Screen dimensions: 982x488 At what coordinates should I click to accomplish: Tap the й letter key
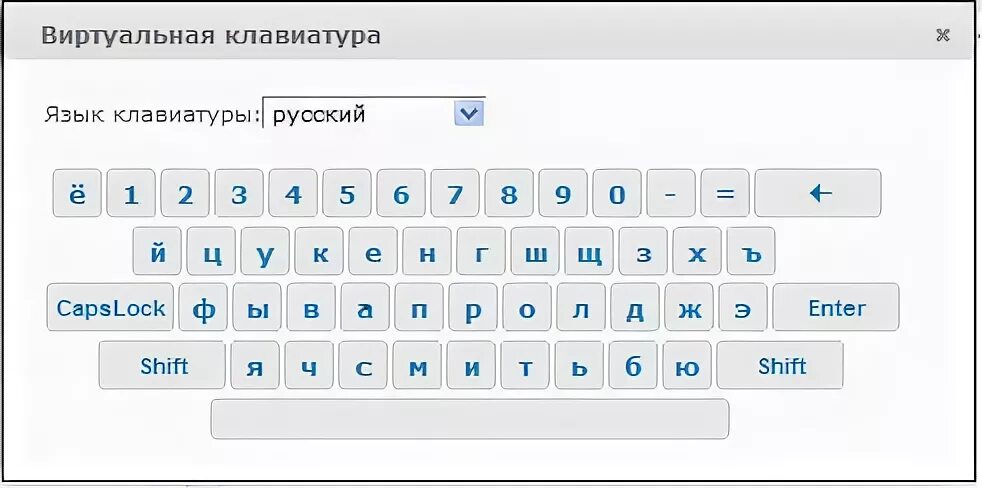pos(157,251)
